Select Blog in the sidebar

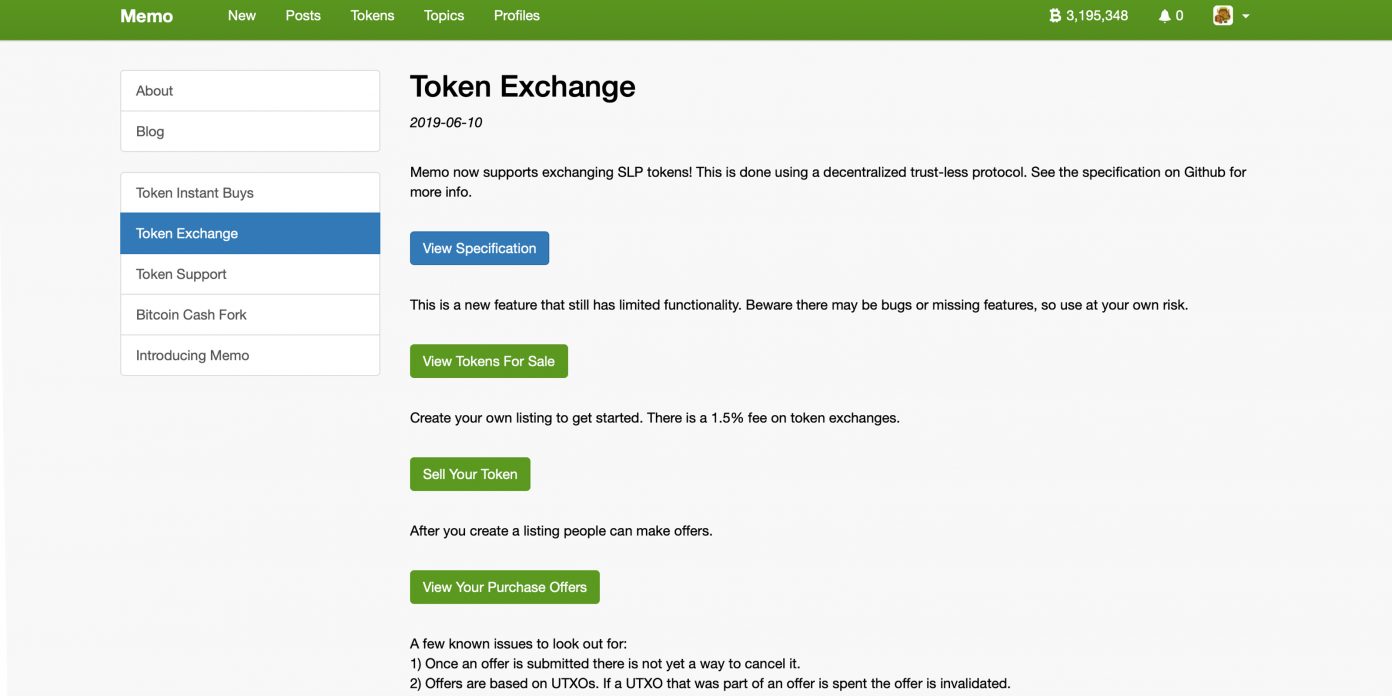pos(250,131)
